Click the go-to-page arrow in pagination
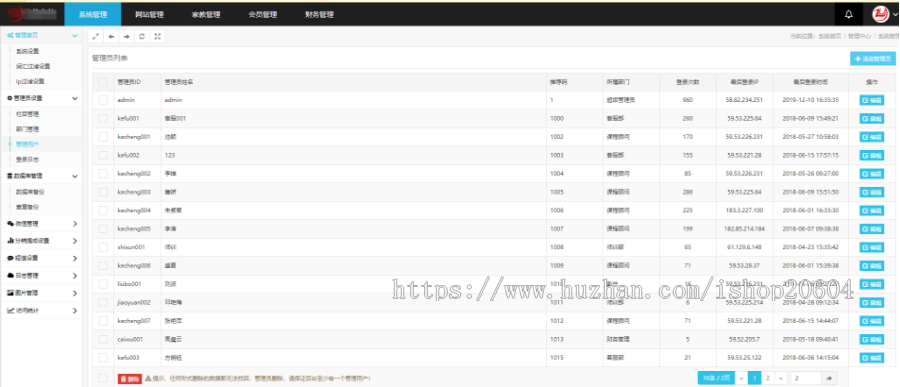Viewport: 900px width, 387px height. 828,378
